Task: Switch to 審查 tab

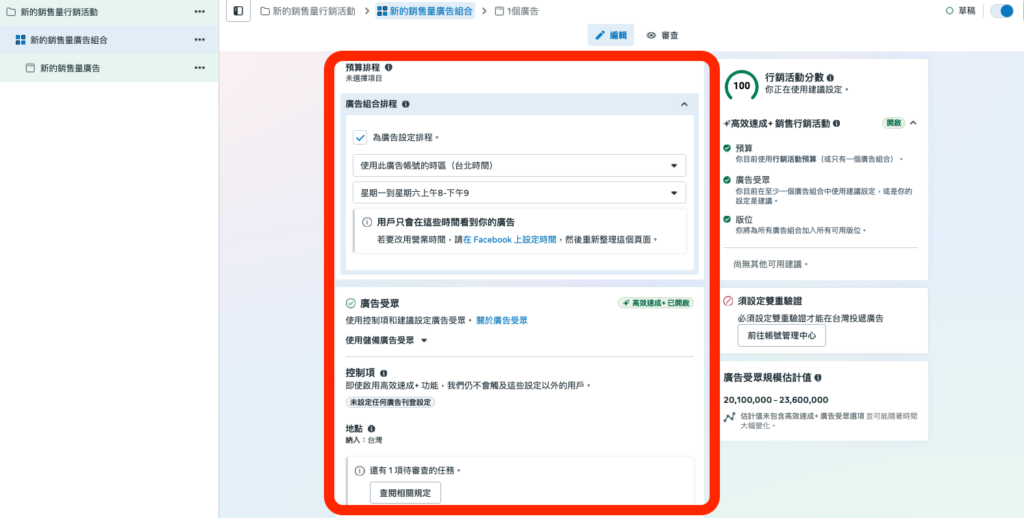Action: pos(662,35)
